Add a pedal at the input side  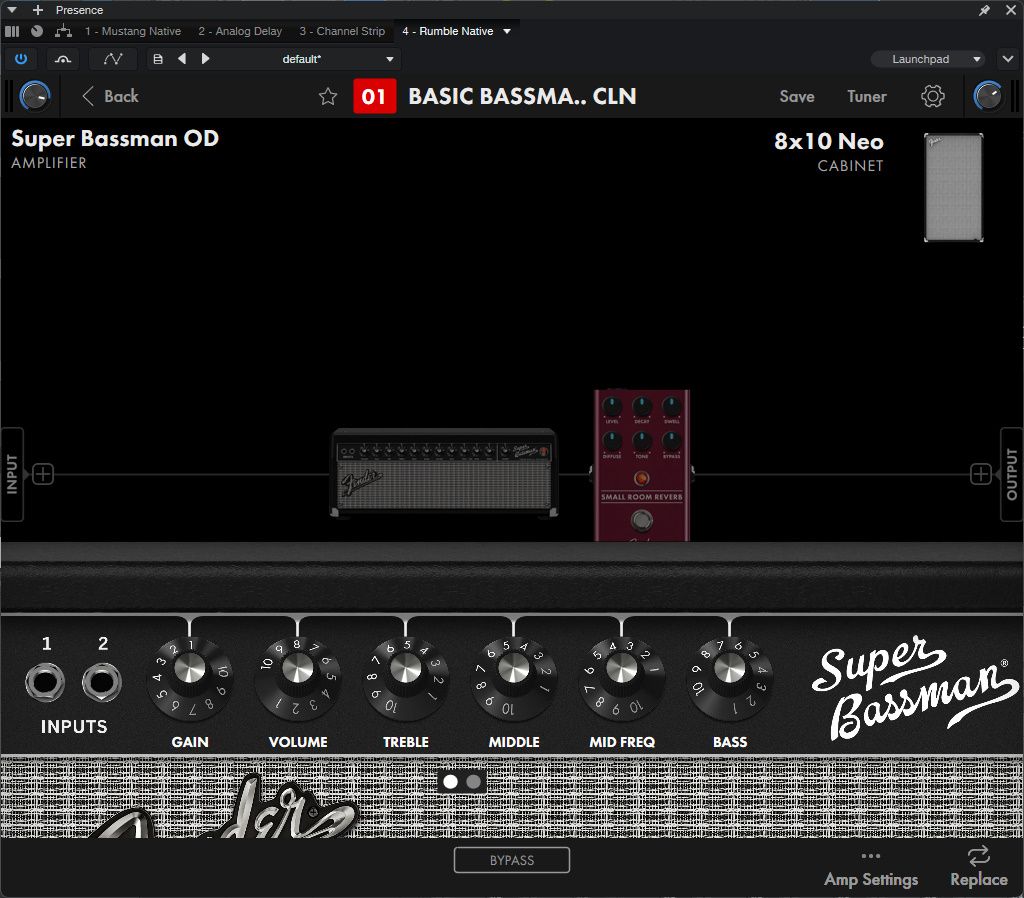pos(43,474)
